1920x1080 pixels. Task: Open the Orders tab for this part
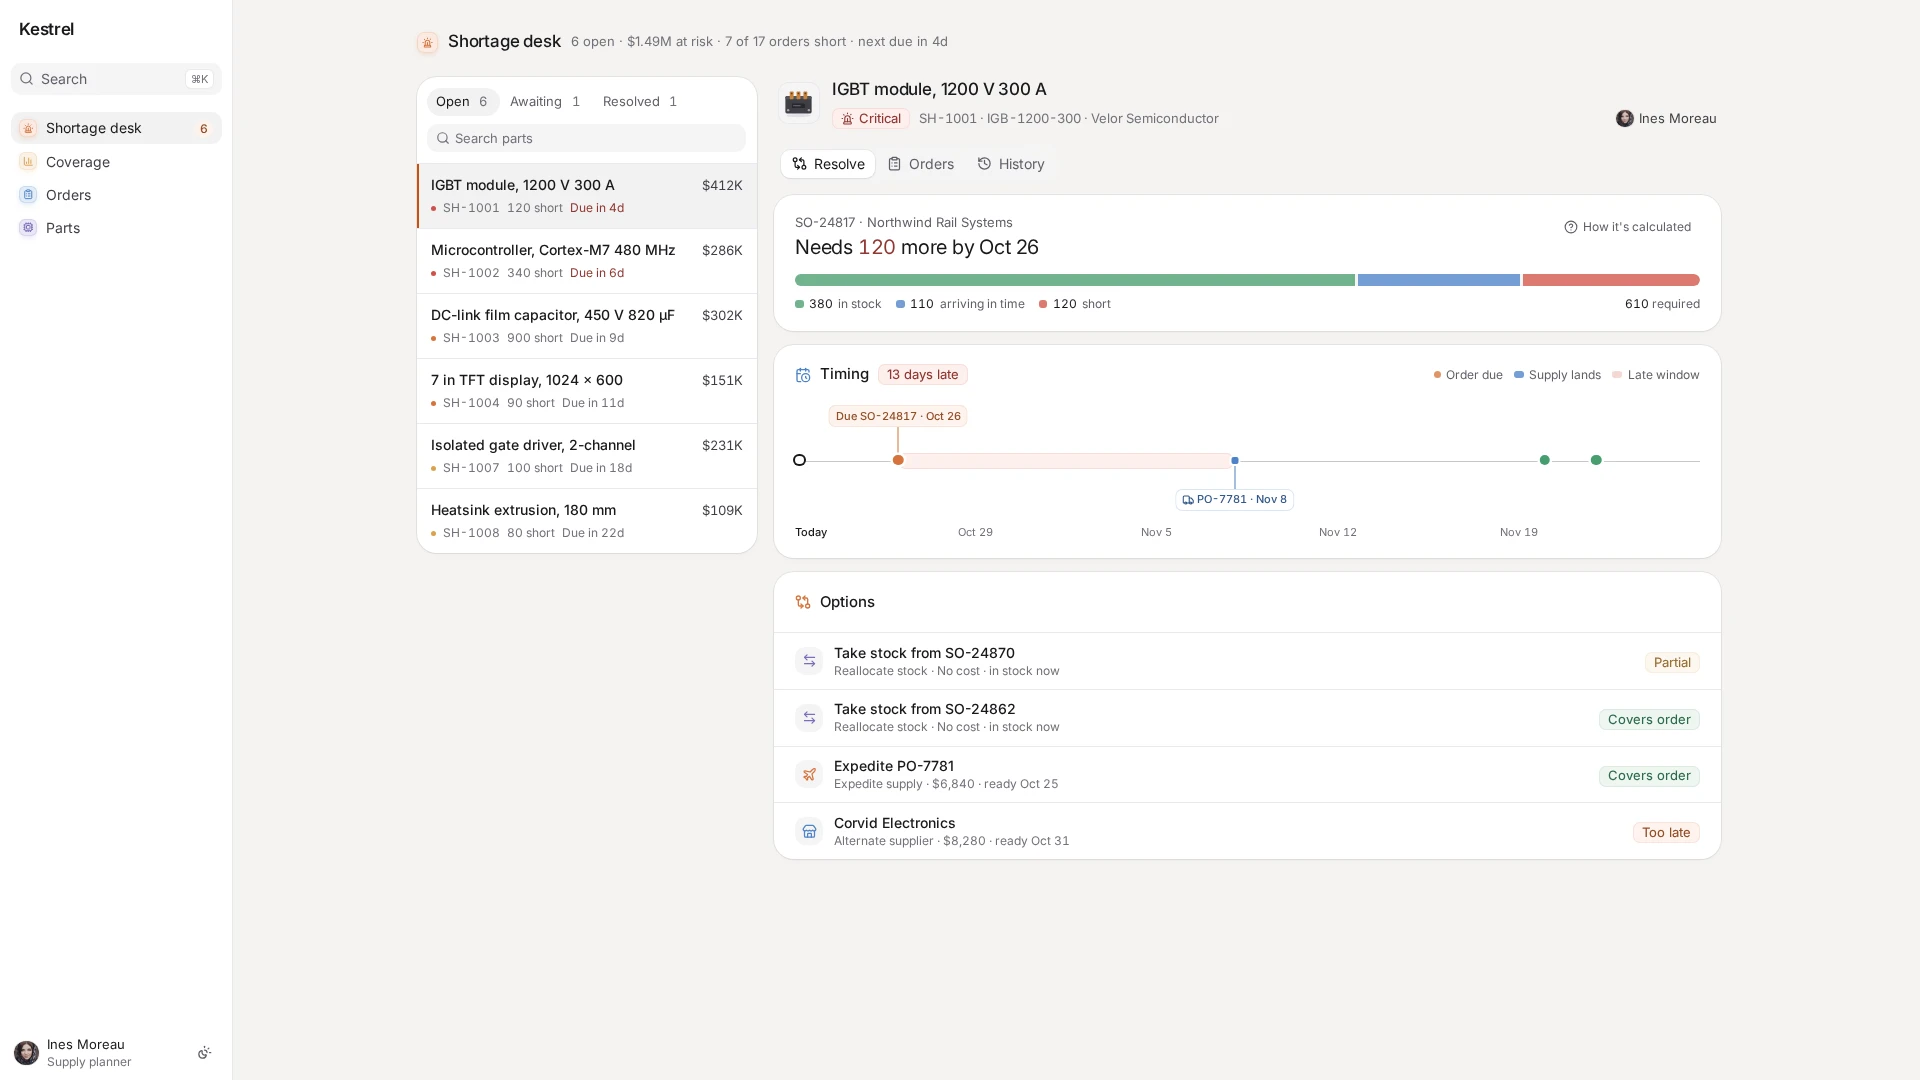click(x=921, y=164)
